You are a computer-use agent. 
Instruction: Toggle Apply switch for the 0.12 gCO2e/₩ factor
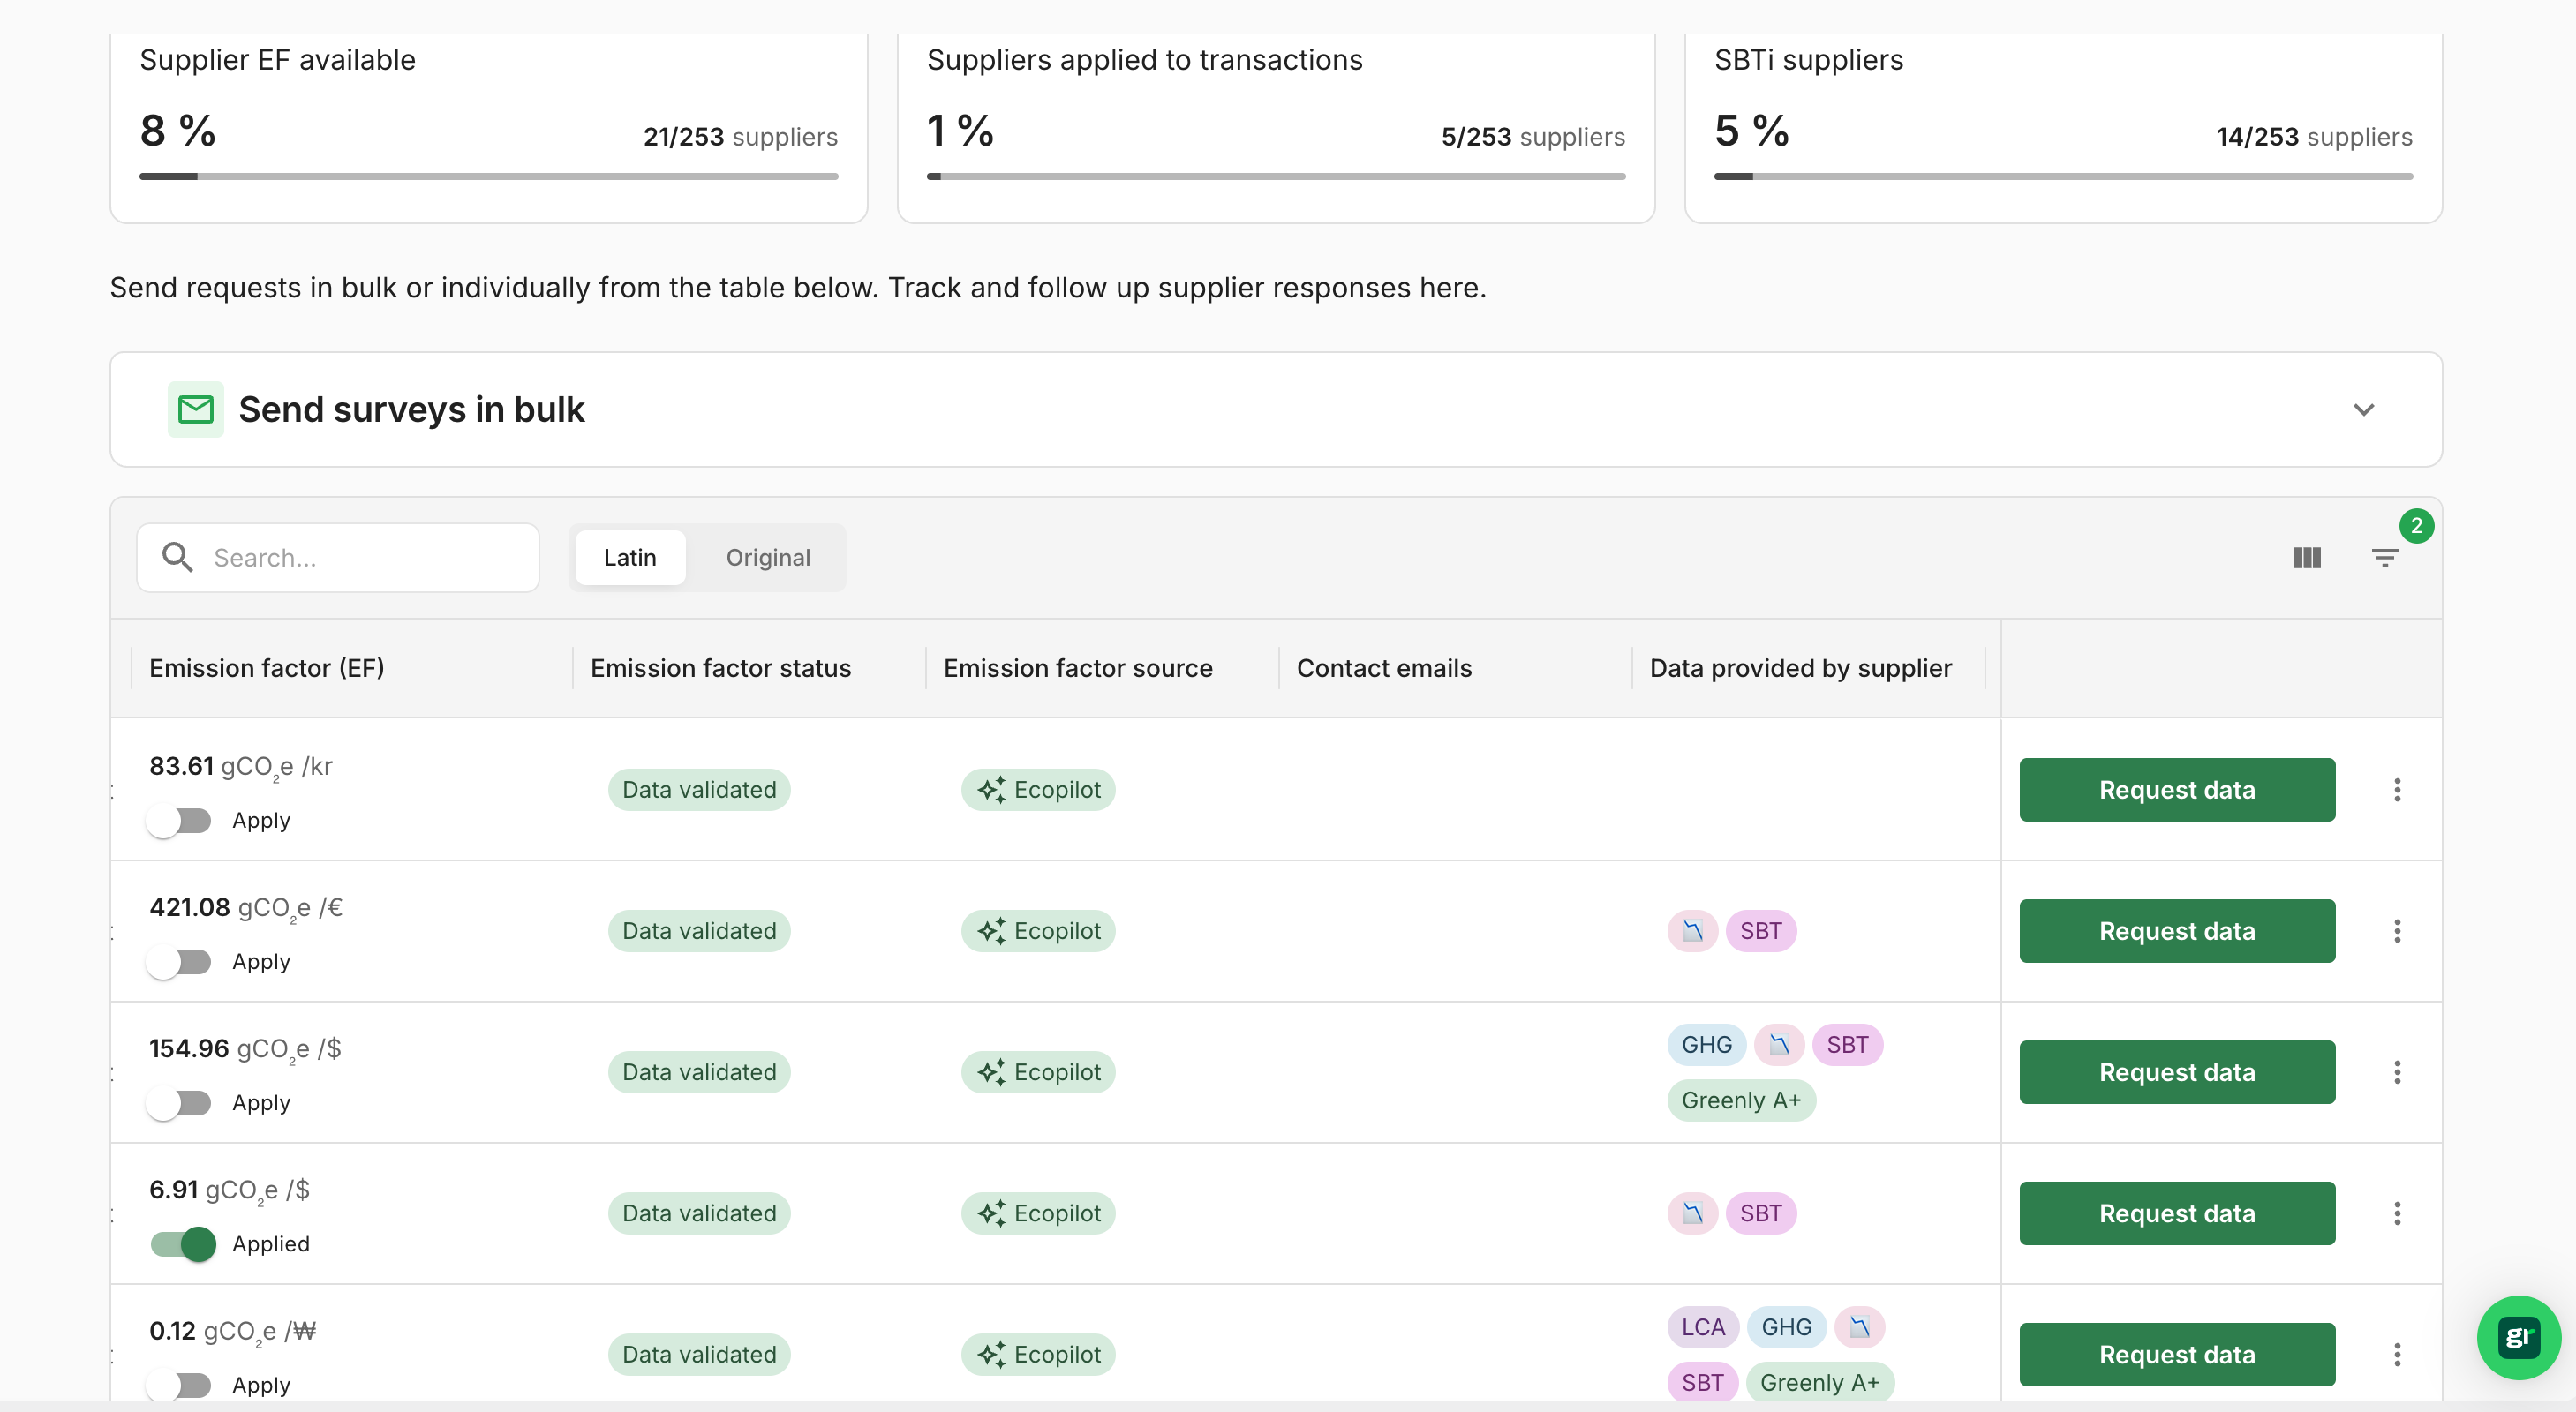(x=180, y=1385)
